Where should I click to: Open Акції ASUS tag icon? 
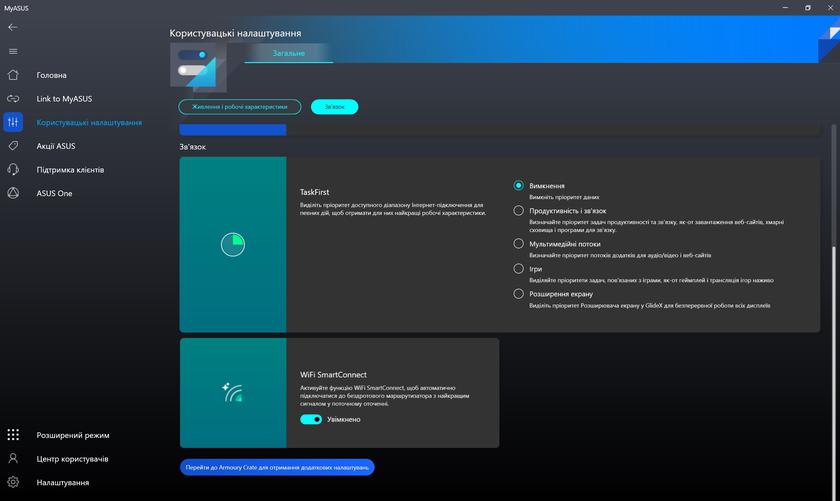coord(13,146)
